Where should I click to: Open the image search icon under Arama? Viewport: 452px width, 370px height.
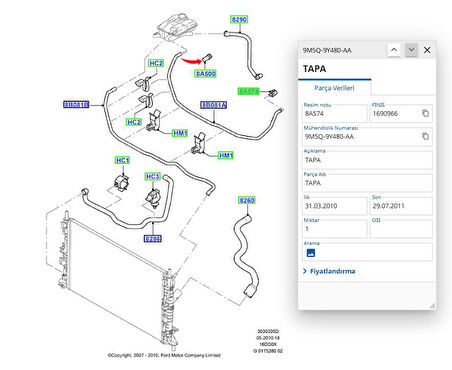(x=310, y=253)
